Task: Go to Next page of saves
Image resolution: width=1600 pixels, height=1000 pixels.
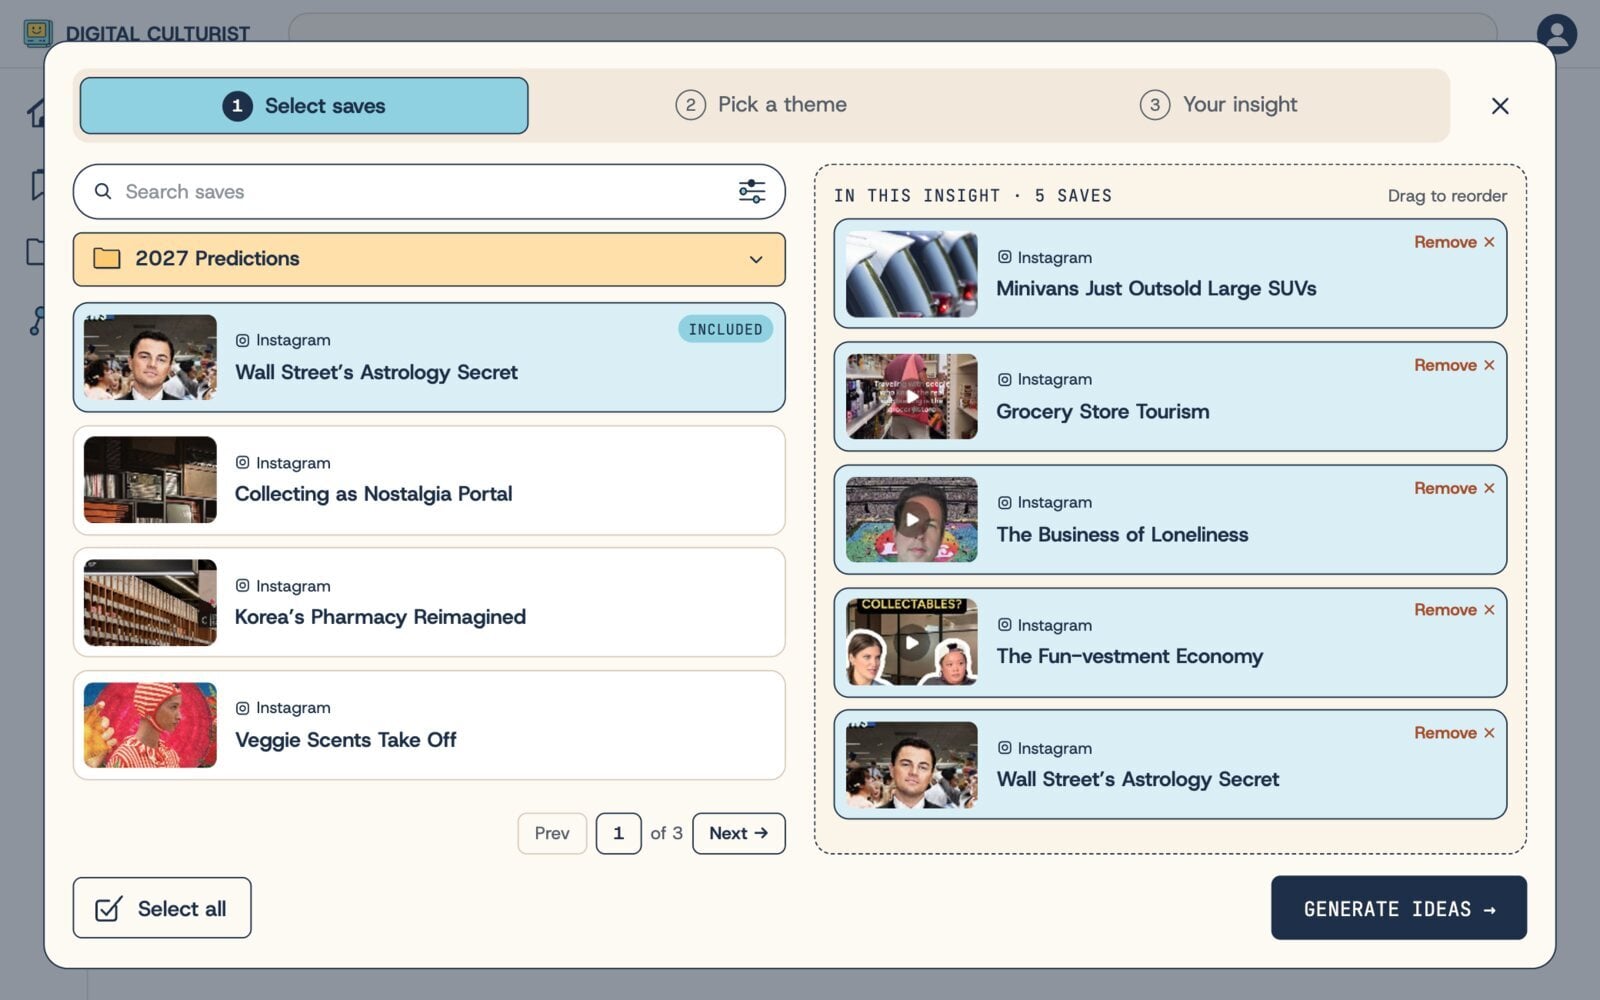Action: click(x=739, y=833)
